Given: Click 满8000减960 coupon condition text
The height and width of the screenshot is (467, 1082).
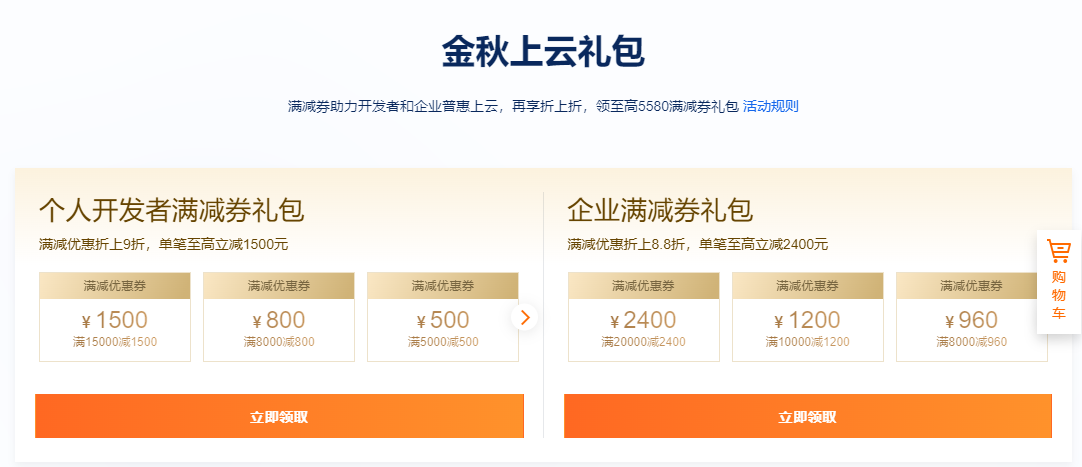Looking at the screenshot, I should (x=972, y=341).
